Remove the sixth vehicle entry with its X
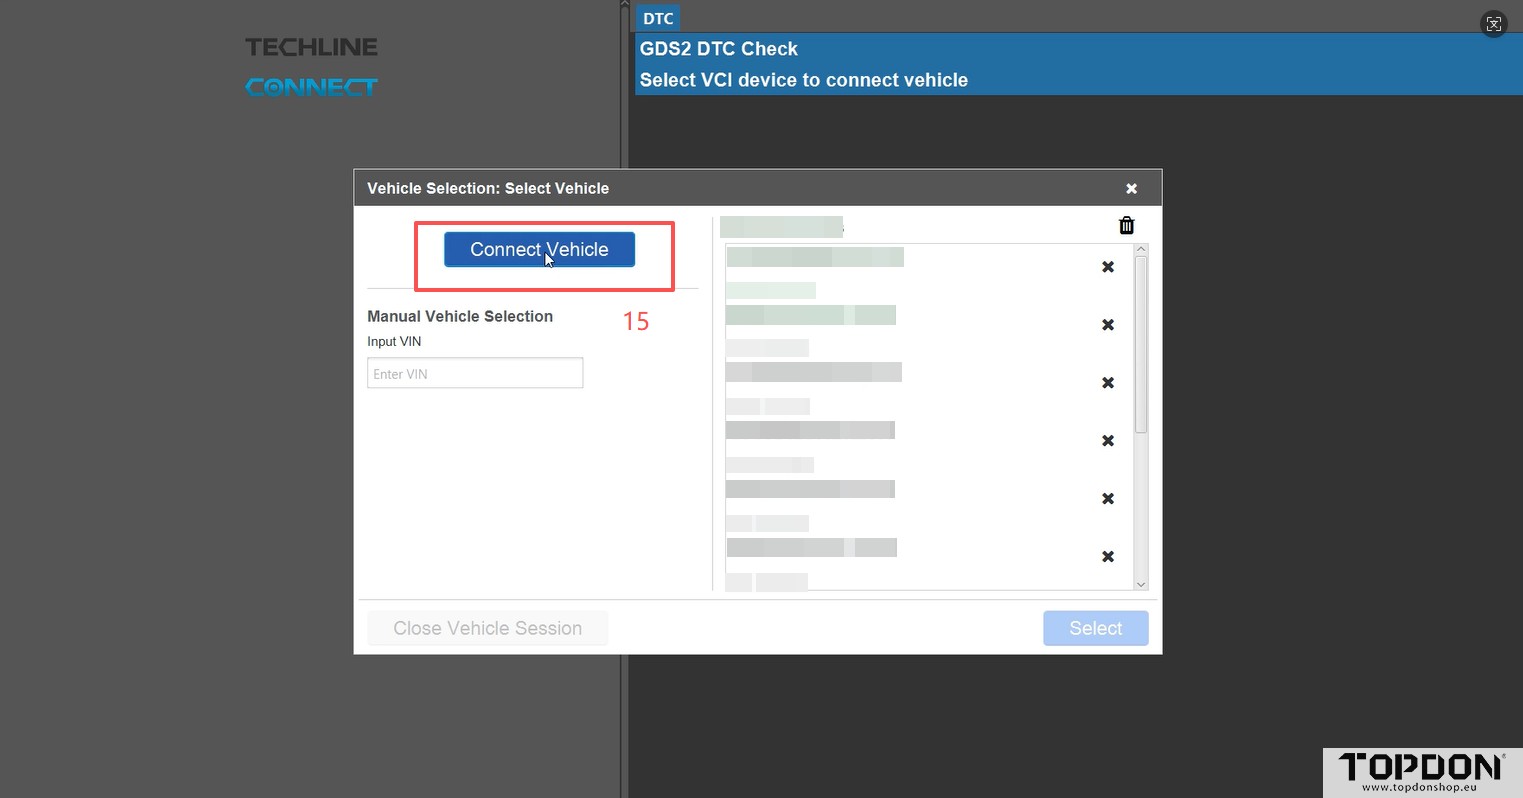This screenshot has height=798, width=1523. click(x=1108, y=557)
